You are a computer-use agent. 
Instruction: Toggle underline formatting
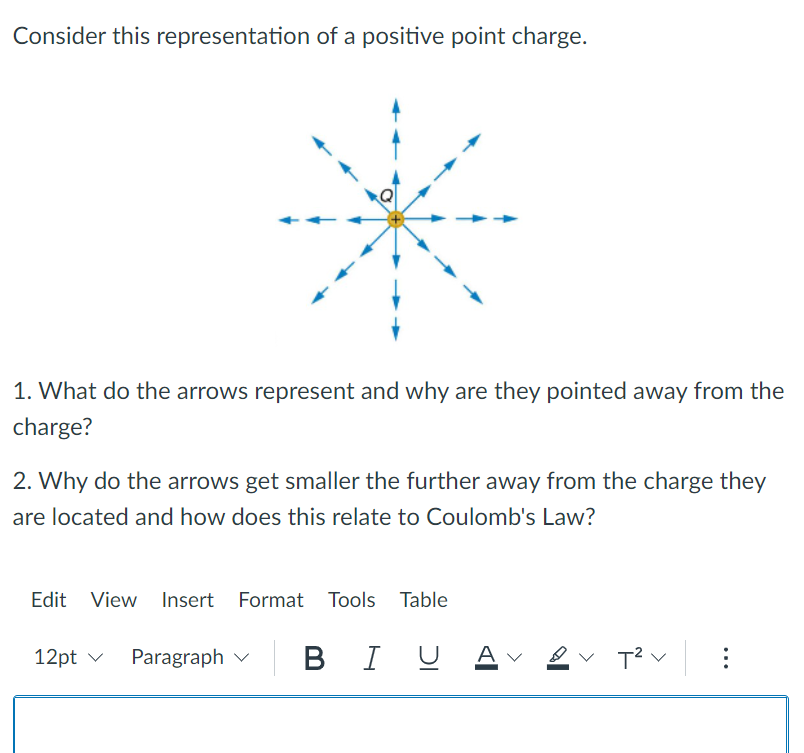pos(427,657)
